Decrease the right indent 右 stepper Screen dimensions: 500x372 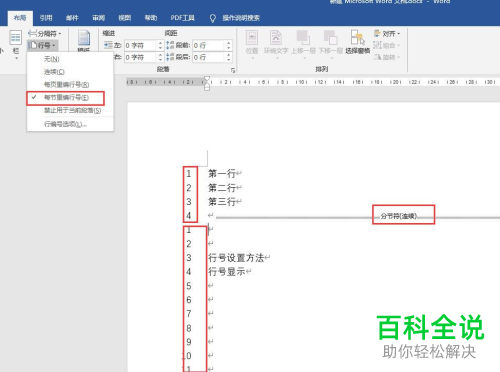coord(160,60)
